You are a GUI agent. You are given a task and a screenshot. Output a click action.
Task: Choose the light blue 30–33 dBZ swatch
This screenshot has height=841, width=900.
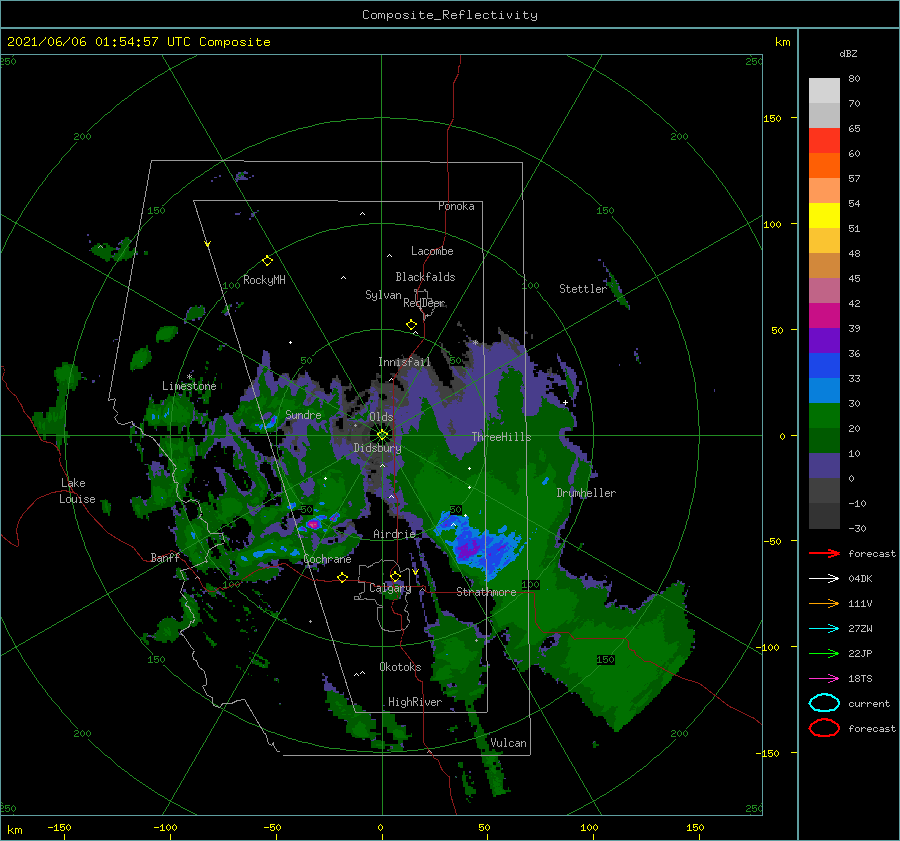[x=824, y=390]
